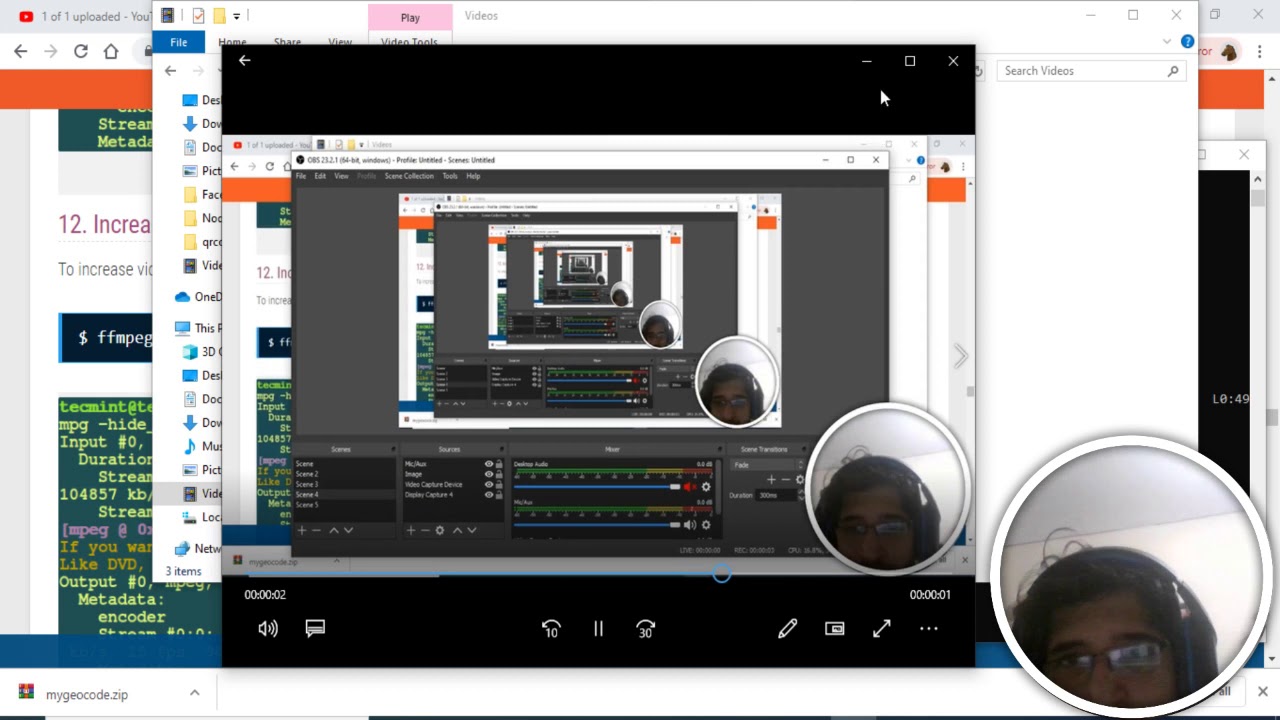Pause the playing video
Screen dimensions: 1280x720
tap(598, 628)
